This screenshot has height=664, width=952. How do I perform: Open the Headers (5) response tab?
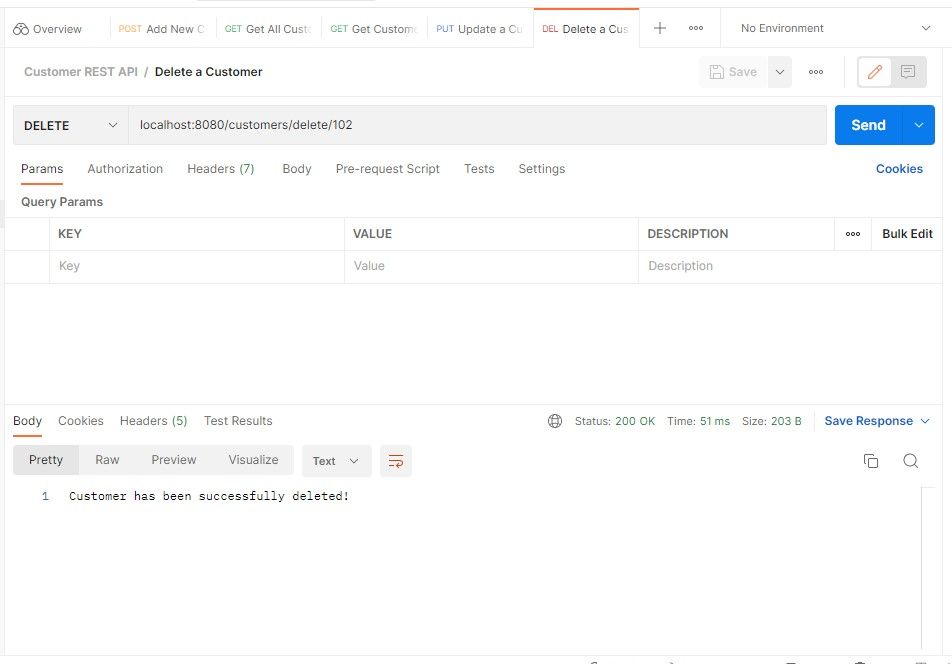pos(153,421)
